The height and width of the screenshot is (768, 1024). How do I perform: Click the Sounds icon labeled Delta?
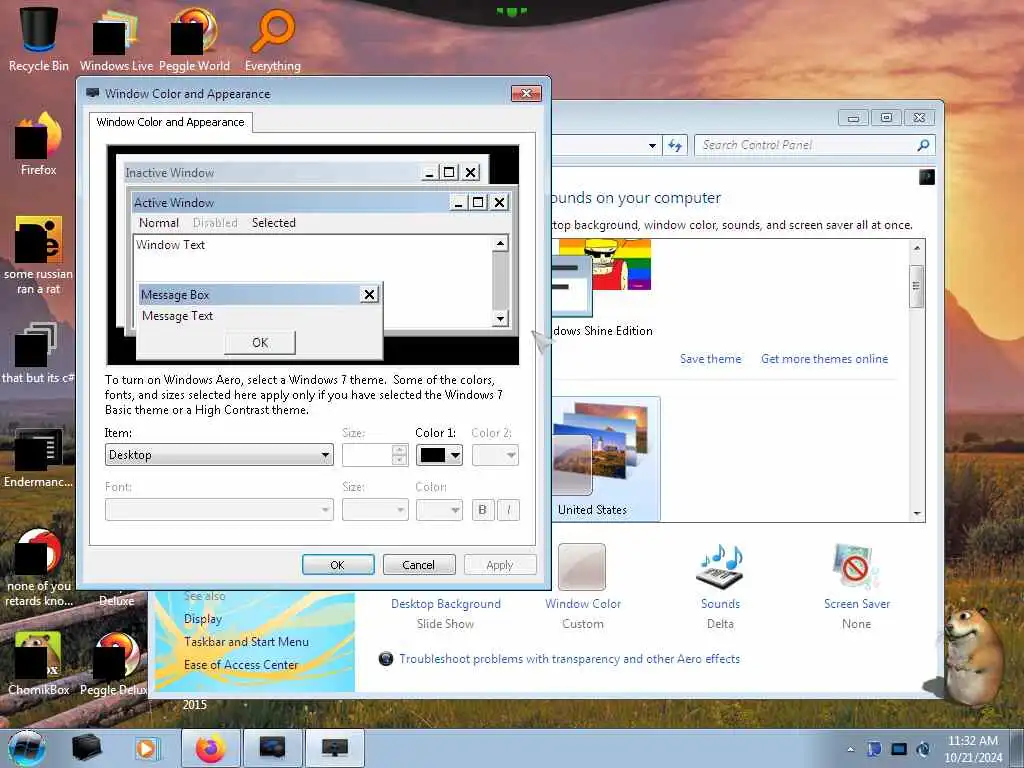(720, 567)
